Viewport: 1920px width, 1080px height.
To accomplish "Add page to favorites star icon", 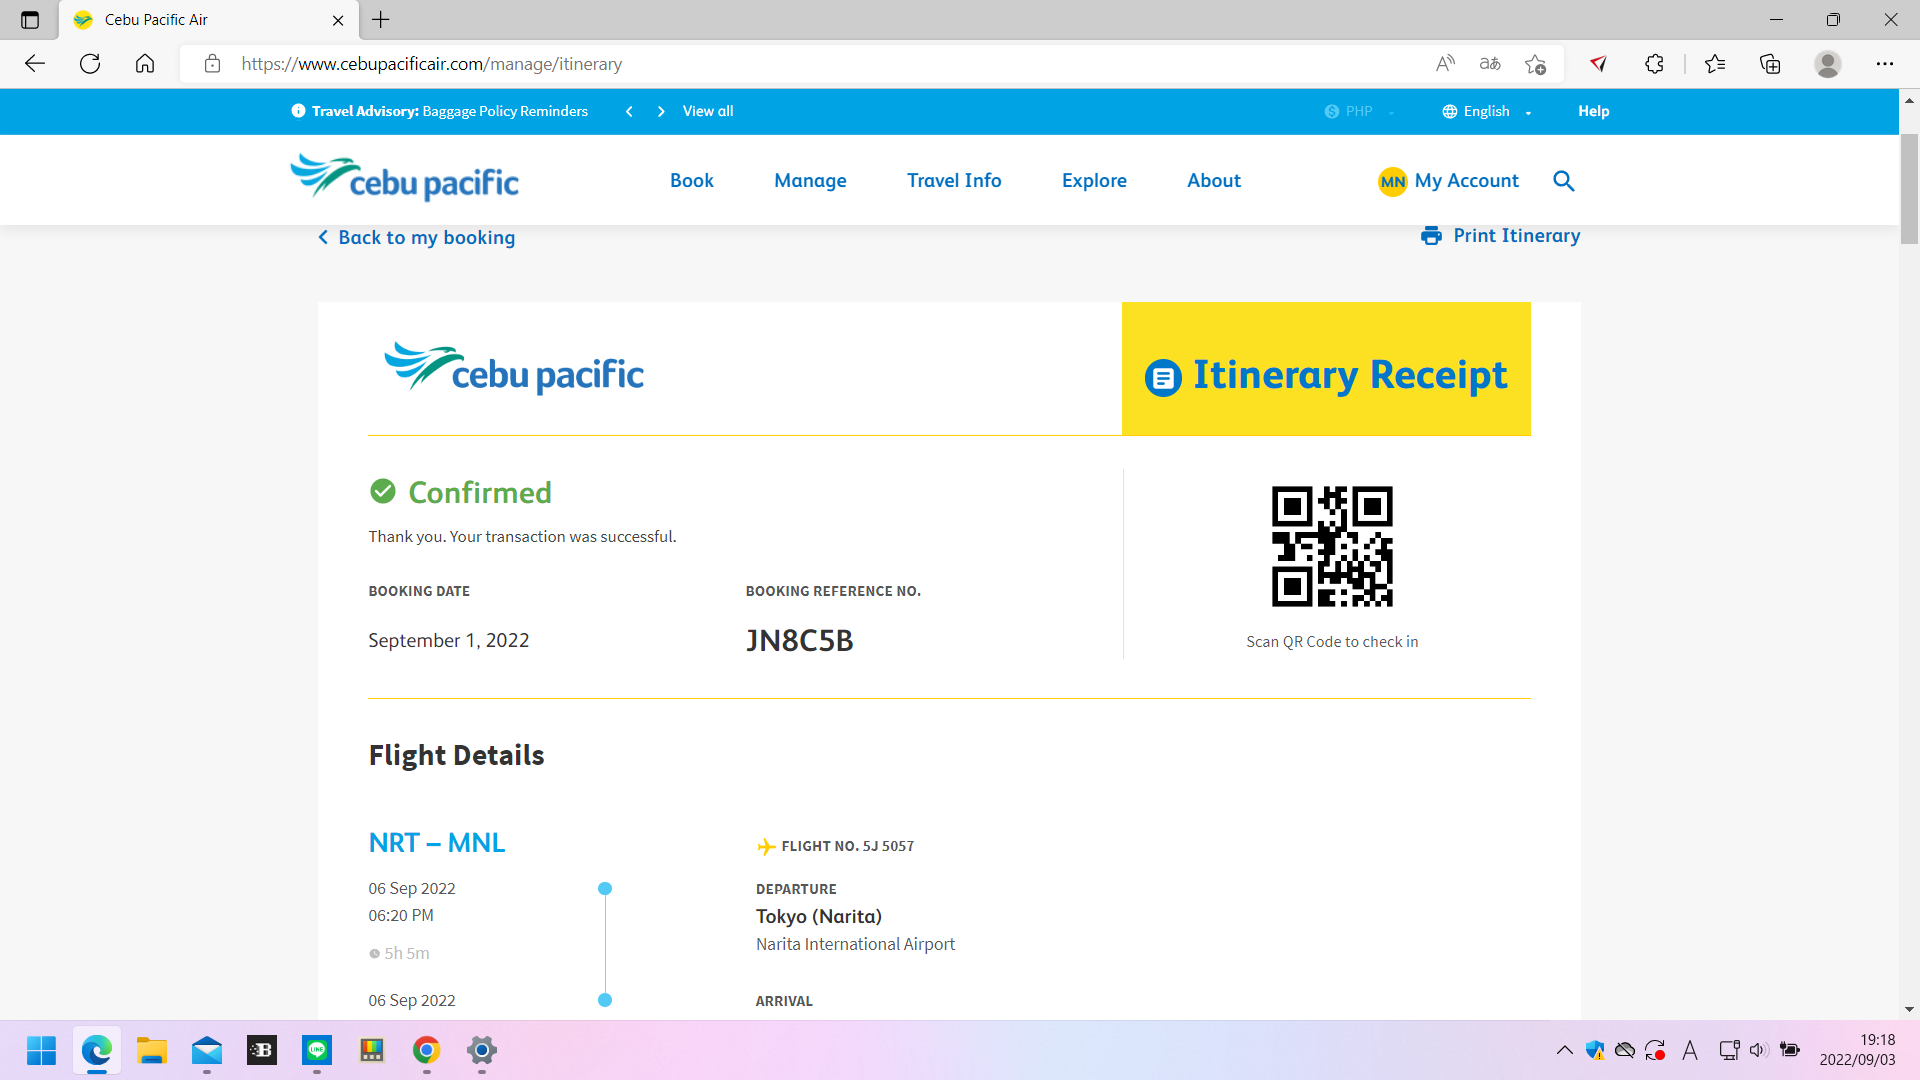I will 1536,64.
